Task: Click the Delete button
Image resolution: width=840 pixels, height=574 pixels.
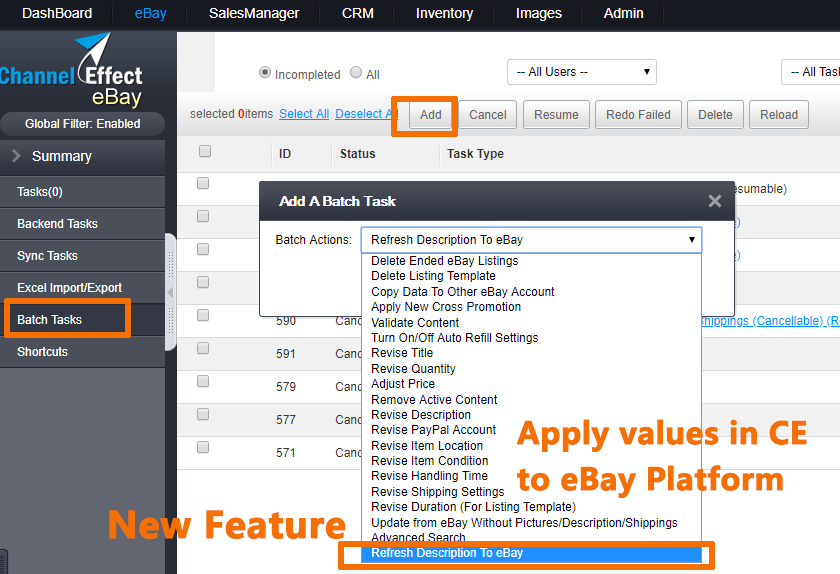Action: 715,115
